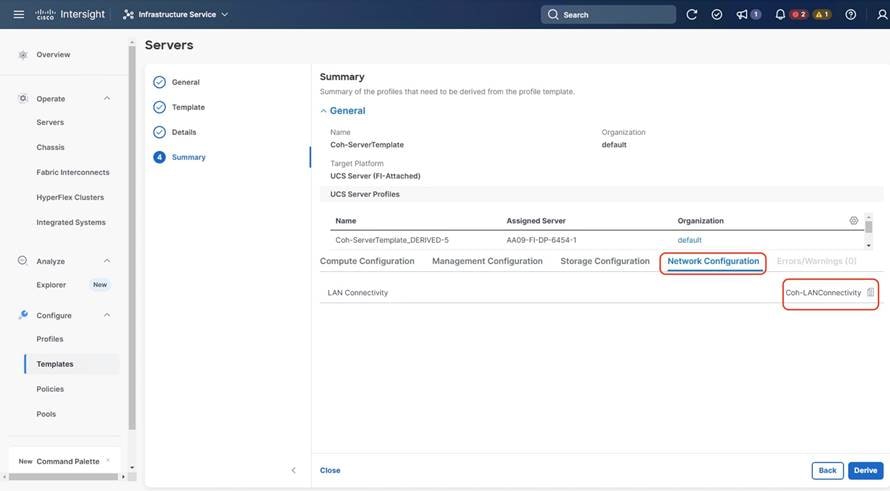The height and width of the screenshot is (491, 890).
Task: Click the Operate section icon
Action: 23,98
